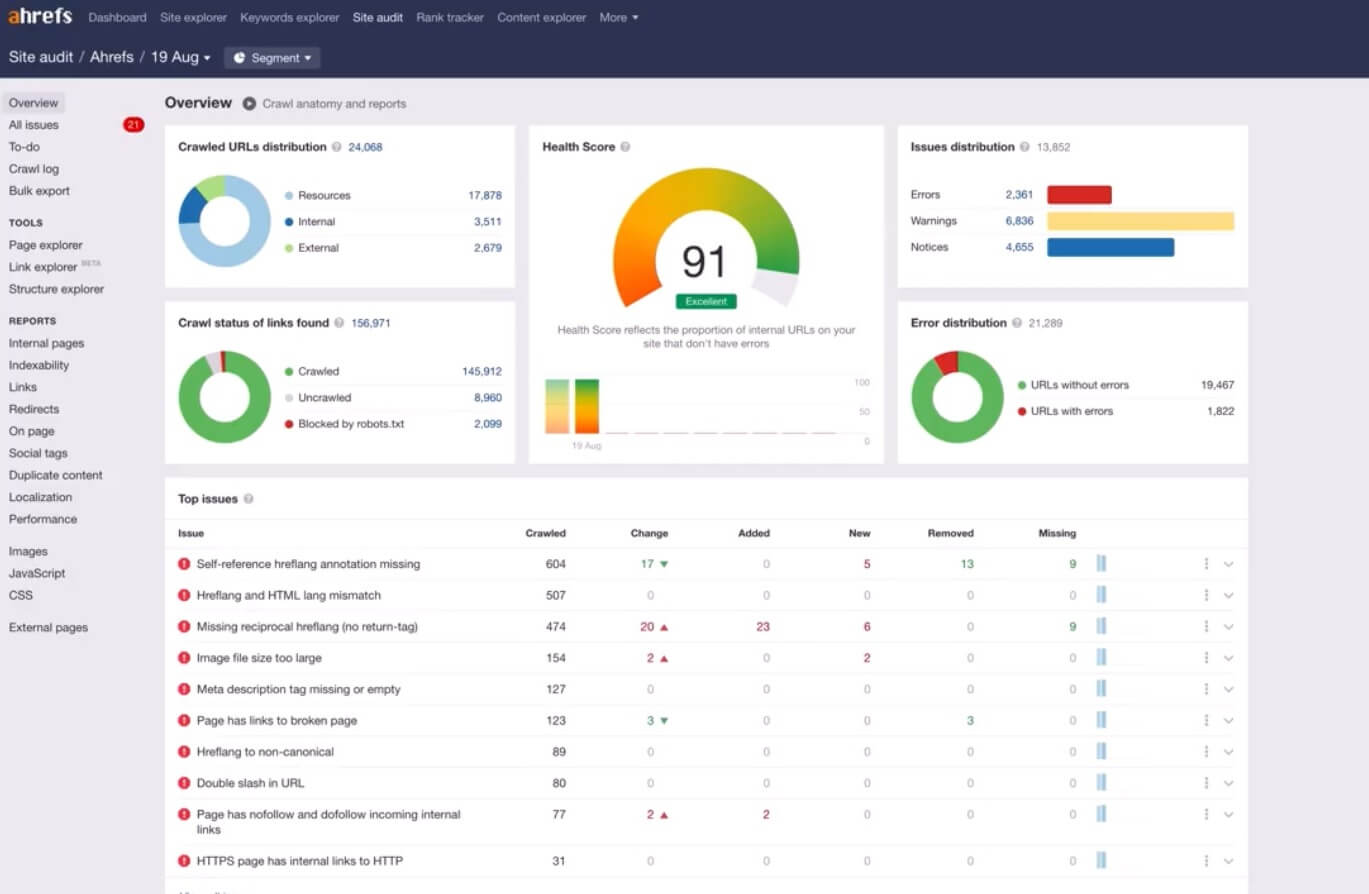Click error icon for Hreflang to non-canonical
The width and height of the screenshot is (1369, 894).
pos(184,752)
